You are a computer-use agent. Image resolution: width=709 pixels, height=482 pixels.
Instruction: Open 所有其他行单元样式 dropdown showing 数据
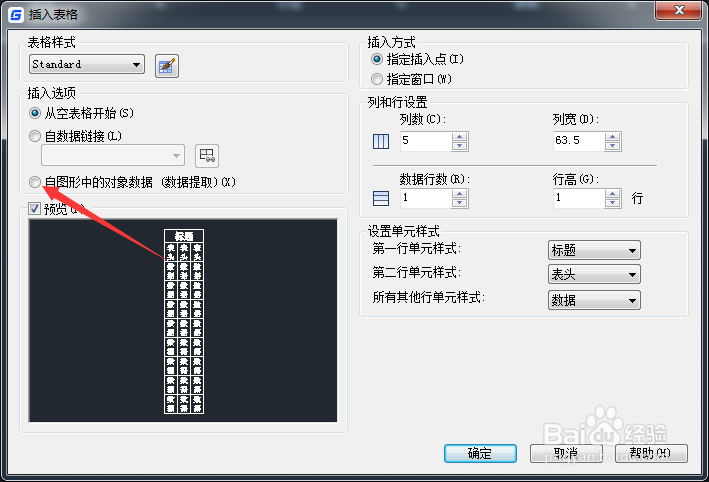(x=594, y=300)
